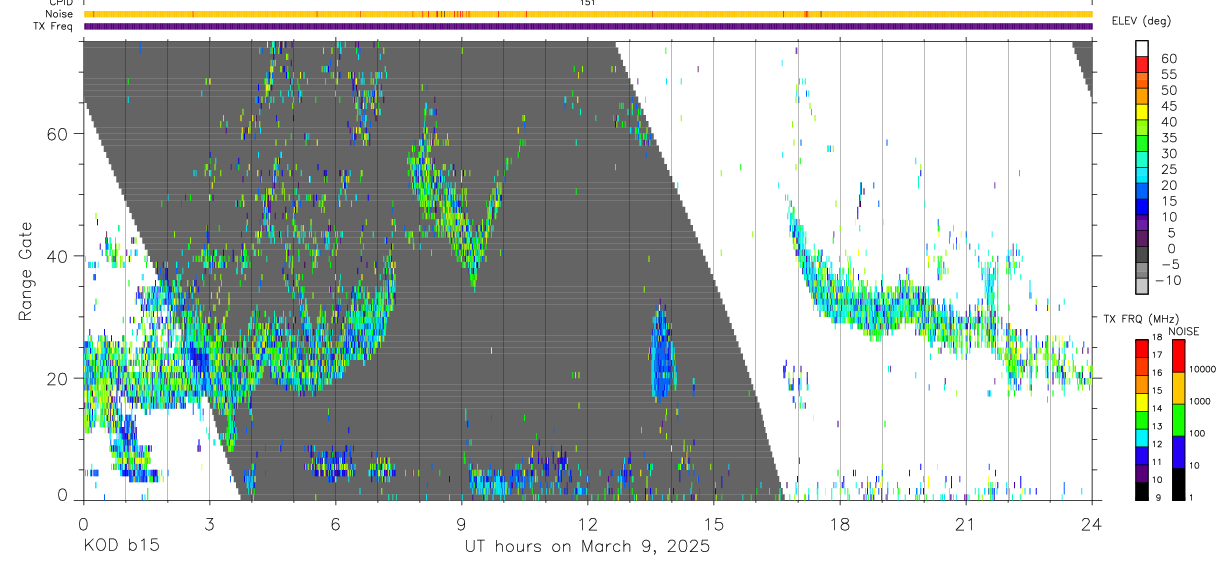The width and height of the screenshot is (1228, 567).
Task: Click the '6' tick on UT hours axis
Action: pyautogui.click(x=335, y=523)
